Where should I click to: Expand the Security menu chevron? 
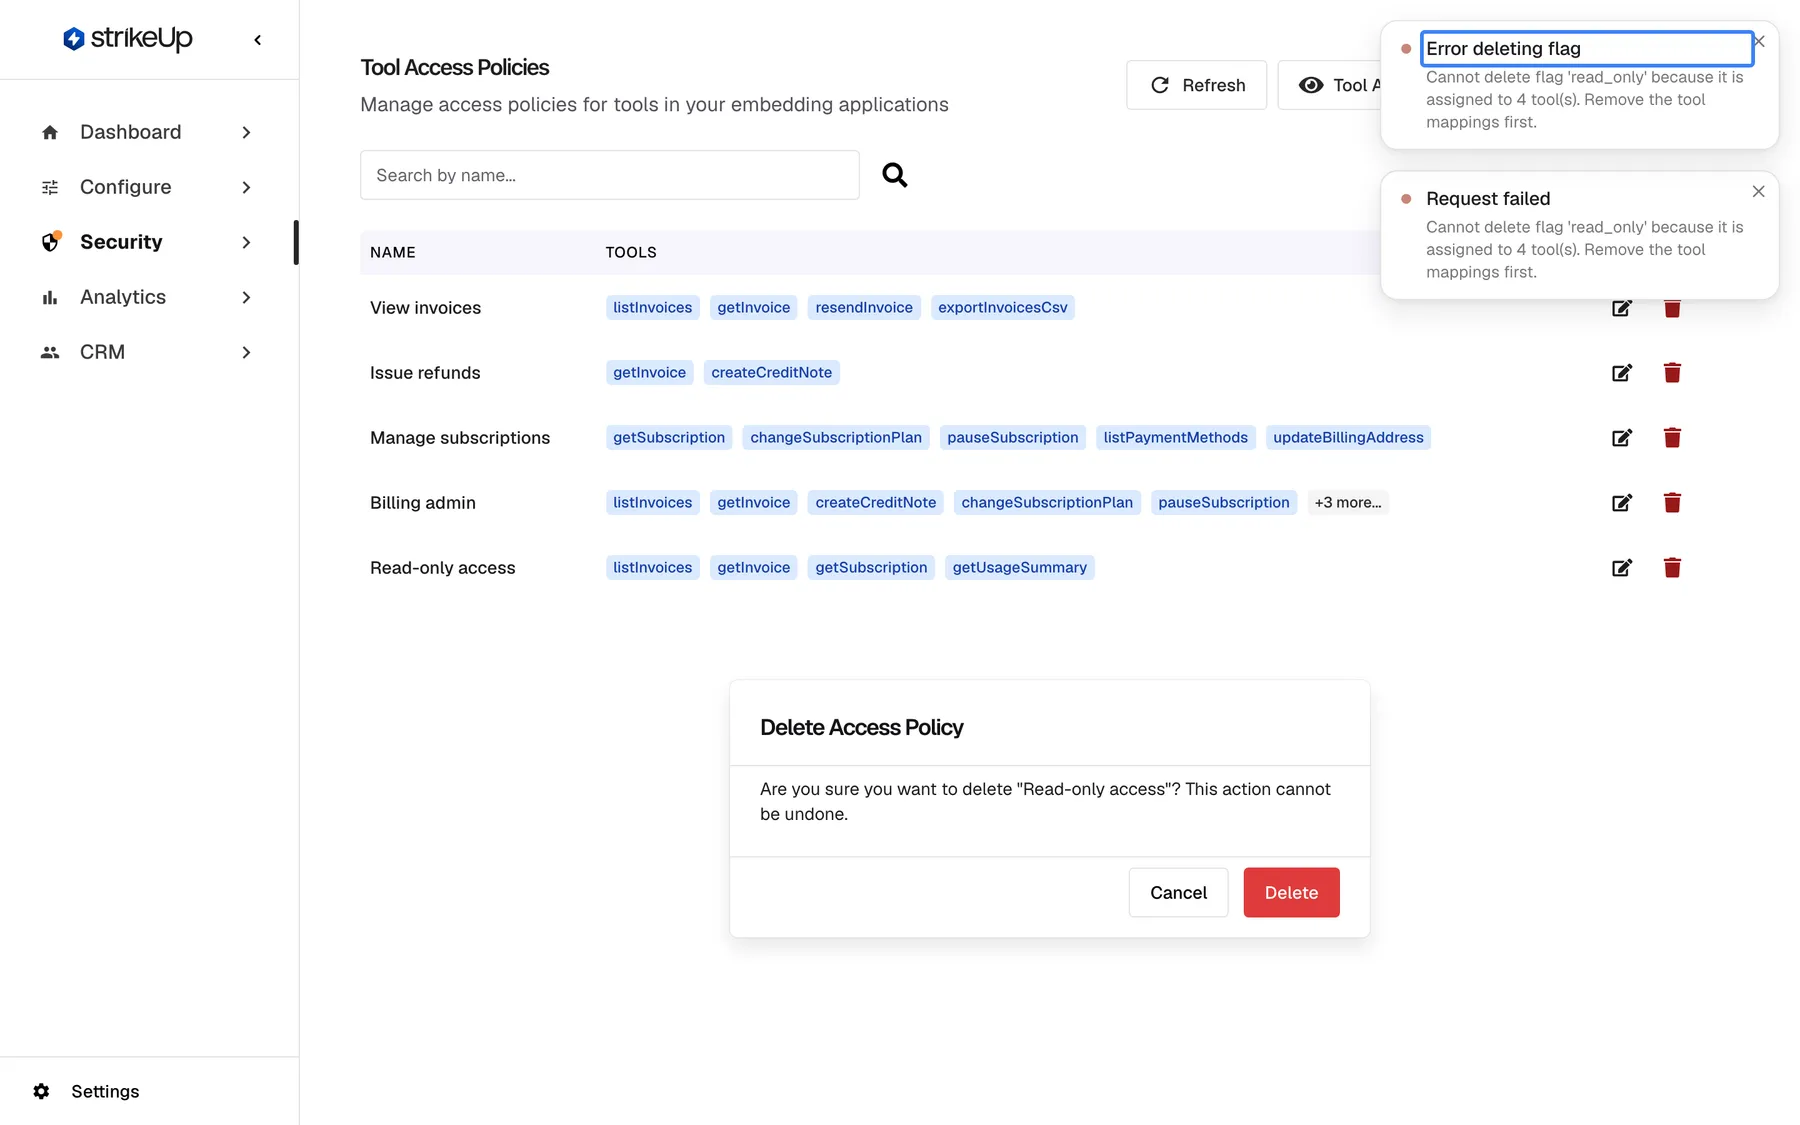[246, 242]
